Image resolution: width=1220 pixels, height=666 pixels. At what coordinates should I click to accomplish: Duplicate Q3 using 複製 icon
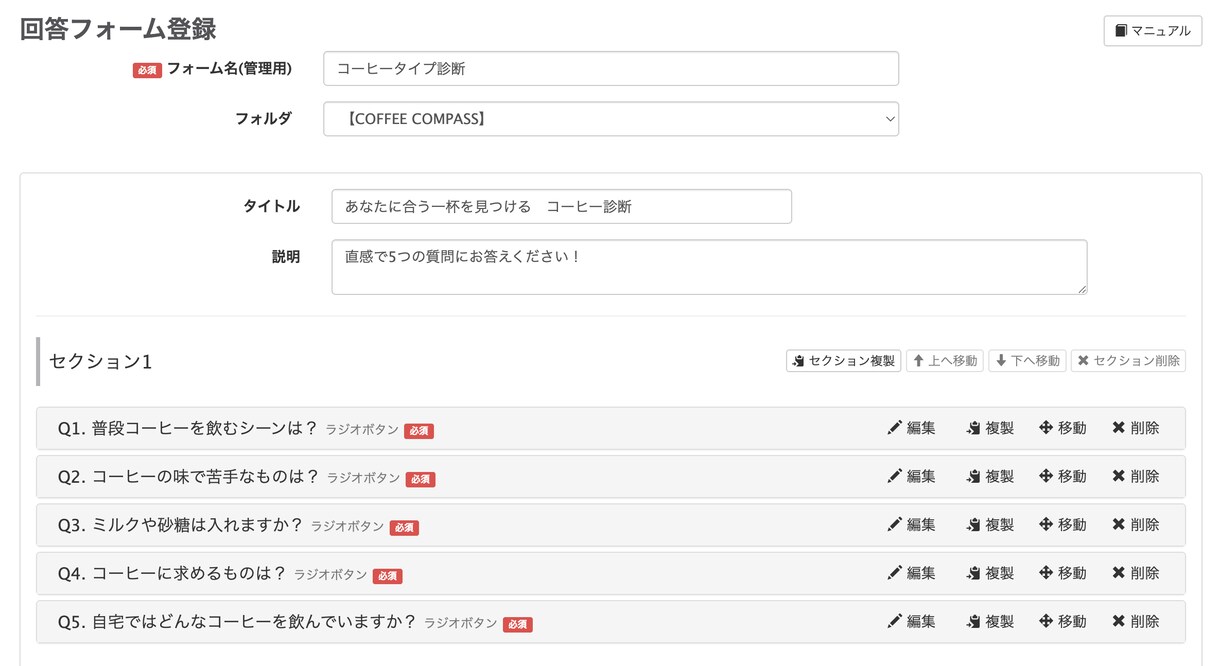tap(990, 524)
